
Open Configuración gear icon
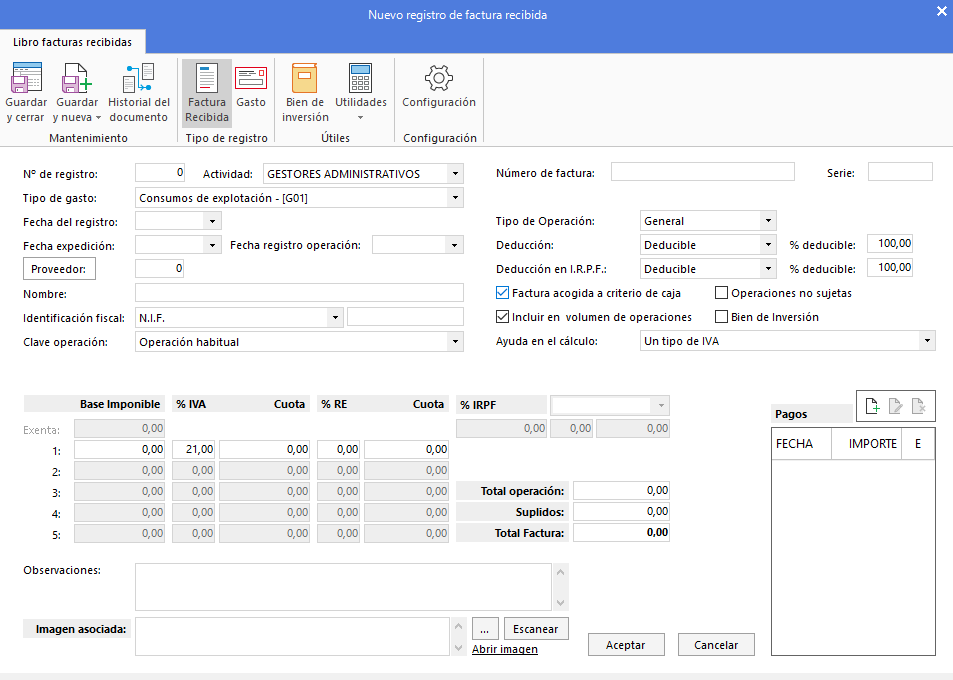[x=439, y=78]
